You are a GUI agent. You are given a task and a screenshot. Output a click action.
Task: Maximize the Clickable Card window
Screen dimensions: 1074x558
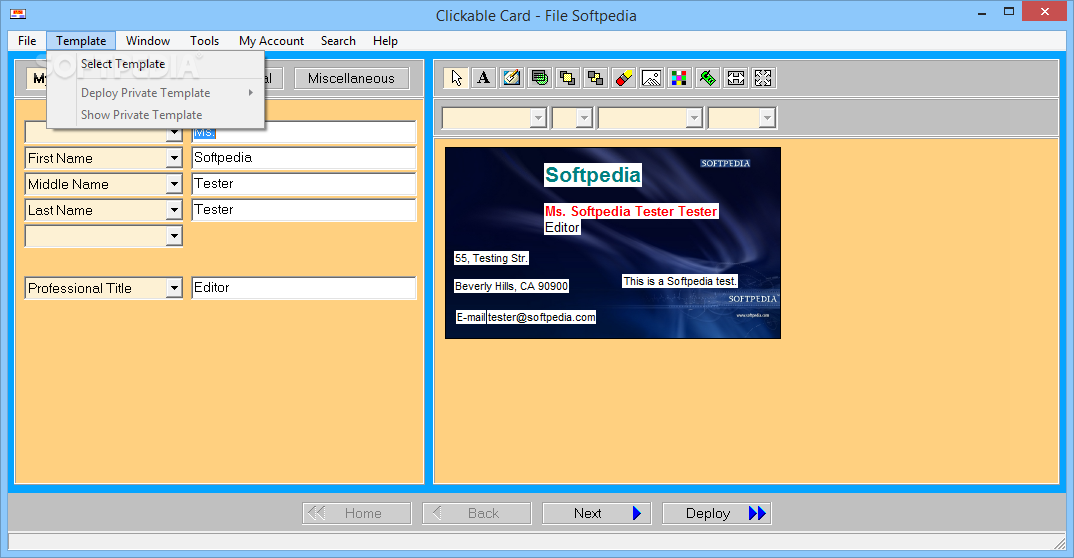tap(1009, 12)
